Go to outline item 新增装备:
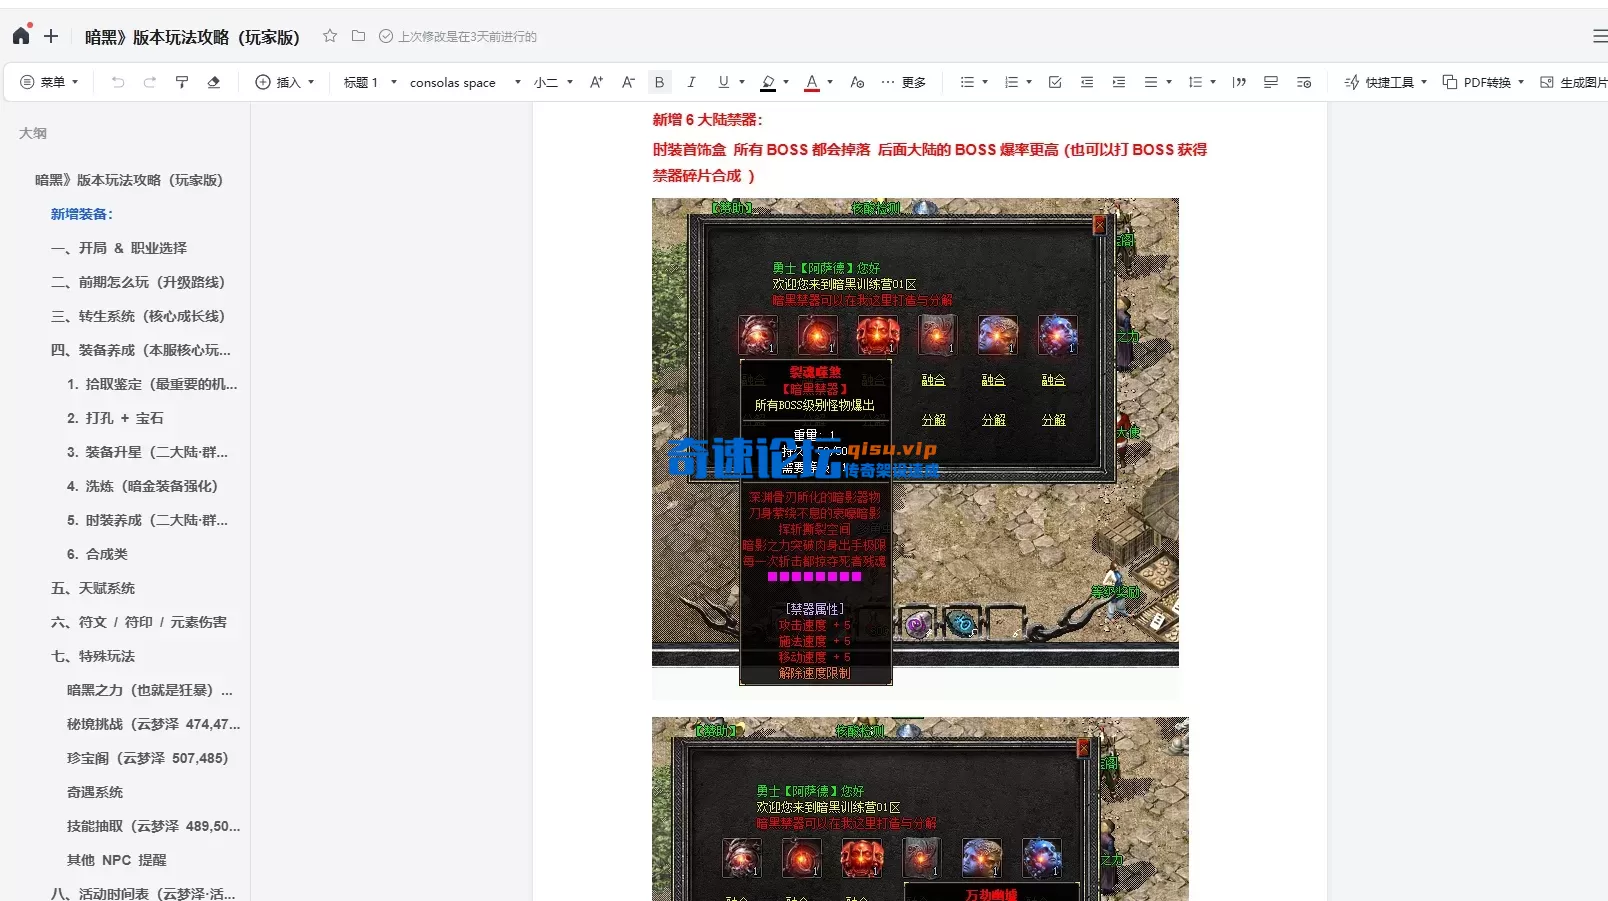Image resolution: width=1608 pixels, height=901 pixels. [x=82, y=214]
